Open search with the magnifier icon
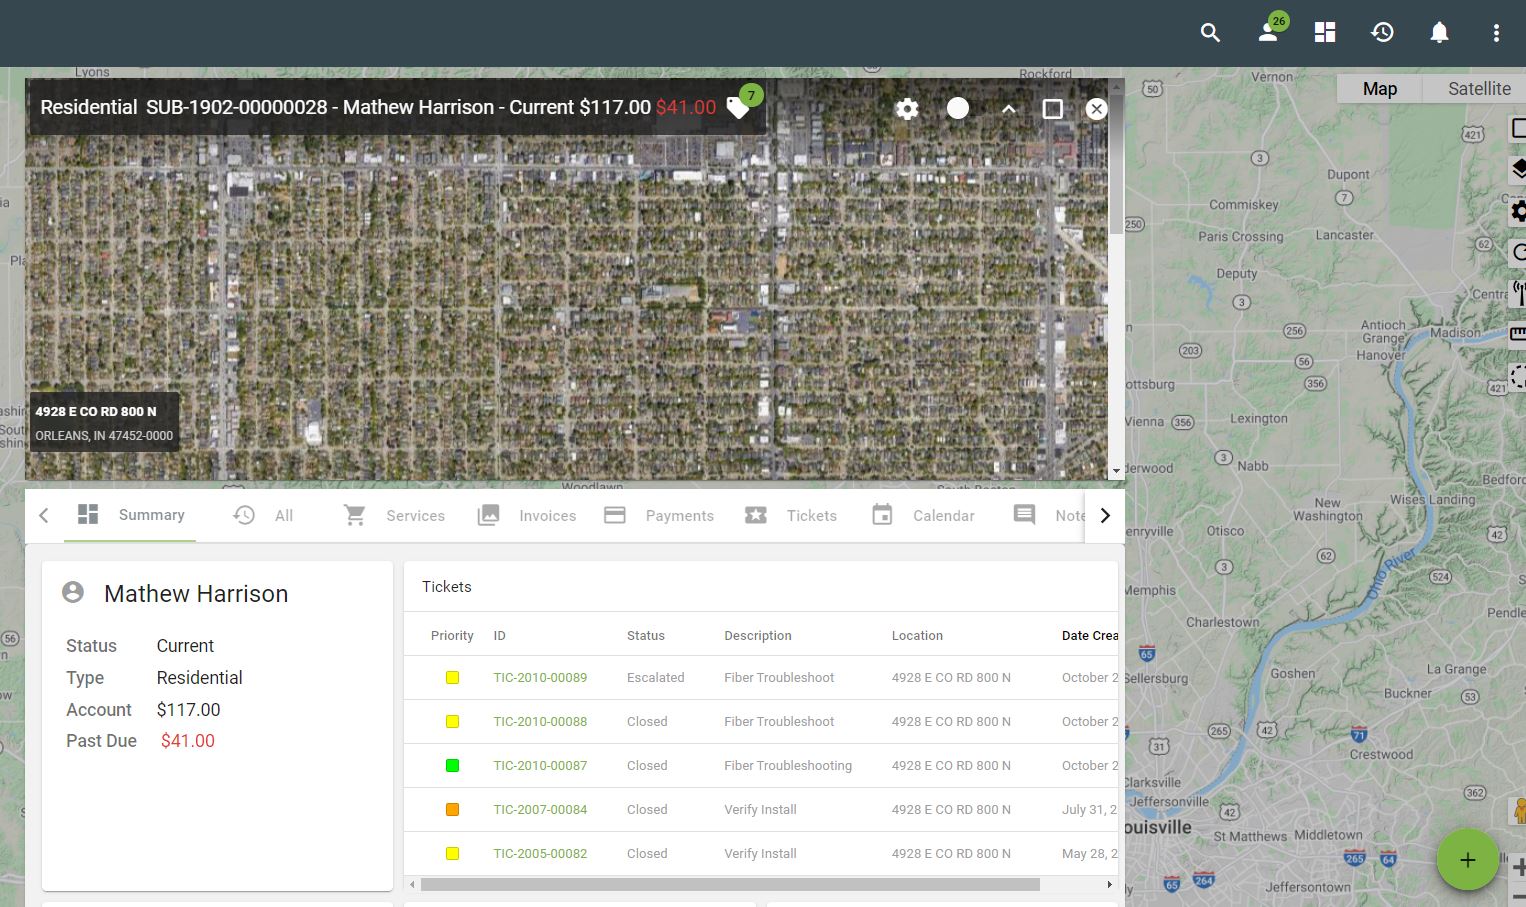This screenshot has height=907, width=1526. [1210, 33]
